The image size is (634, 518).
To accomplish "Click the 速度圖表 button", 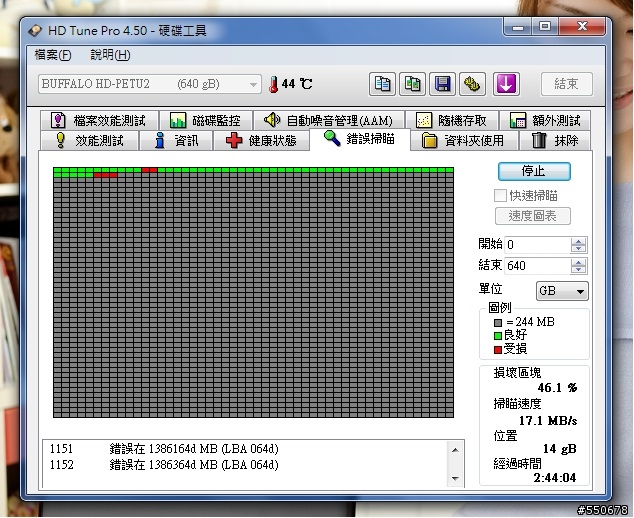I will pyautogui.click(x=533, y=216).
